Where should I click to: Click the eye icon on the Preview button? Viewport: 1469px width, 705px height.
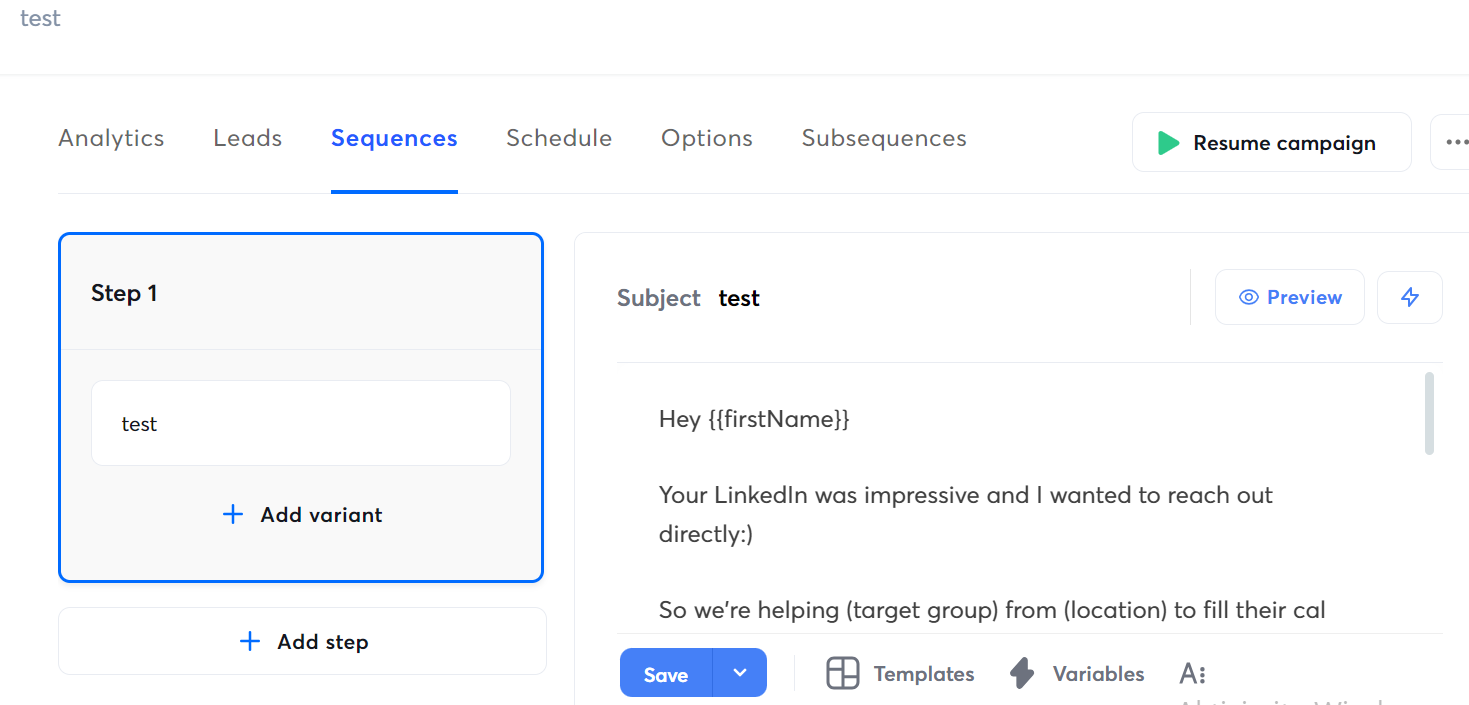tap(1248, 297)
